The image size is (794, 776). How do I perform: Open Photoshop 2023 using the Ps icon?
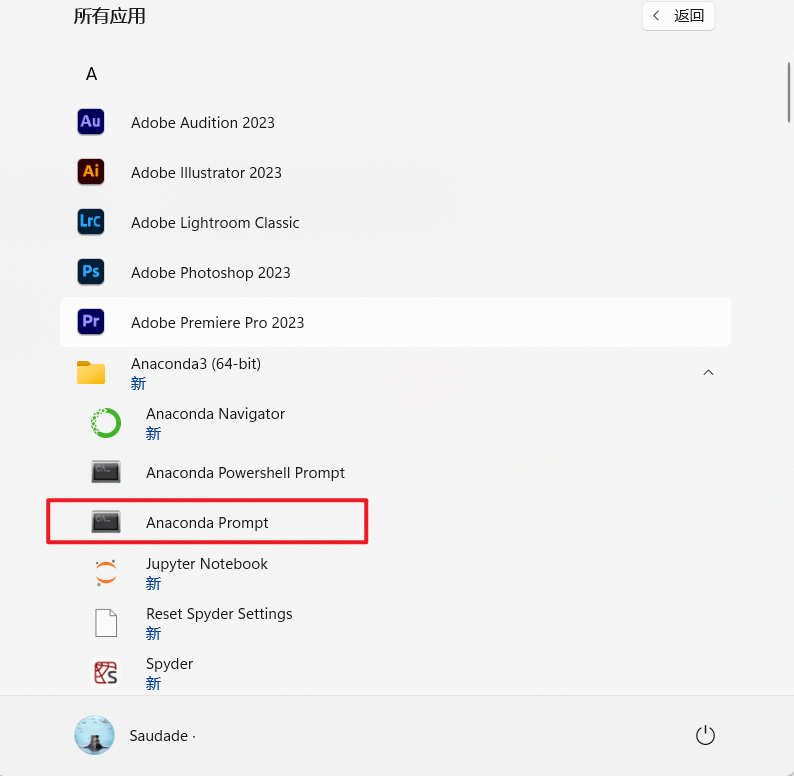tap(91, 272)
